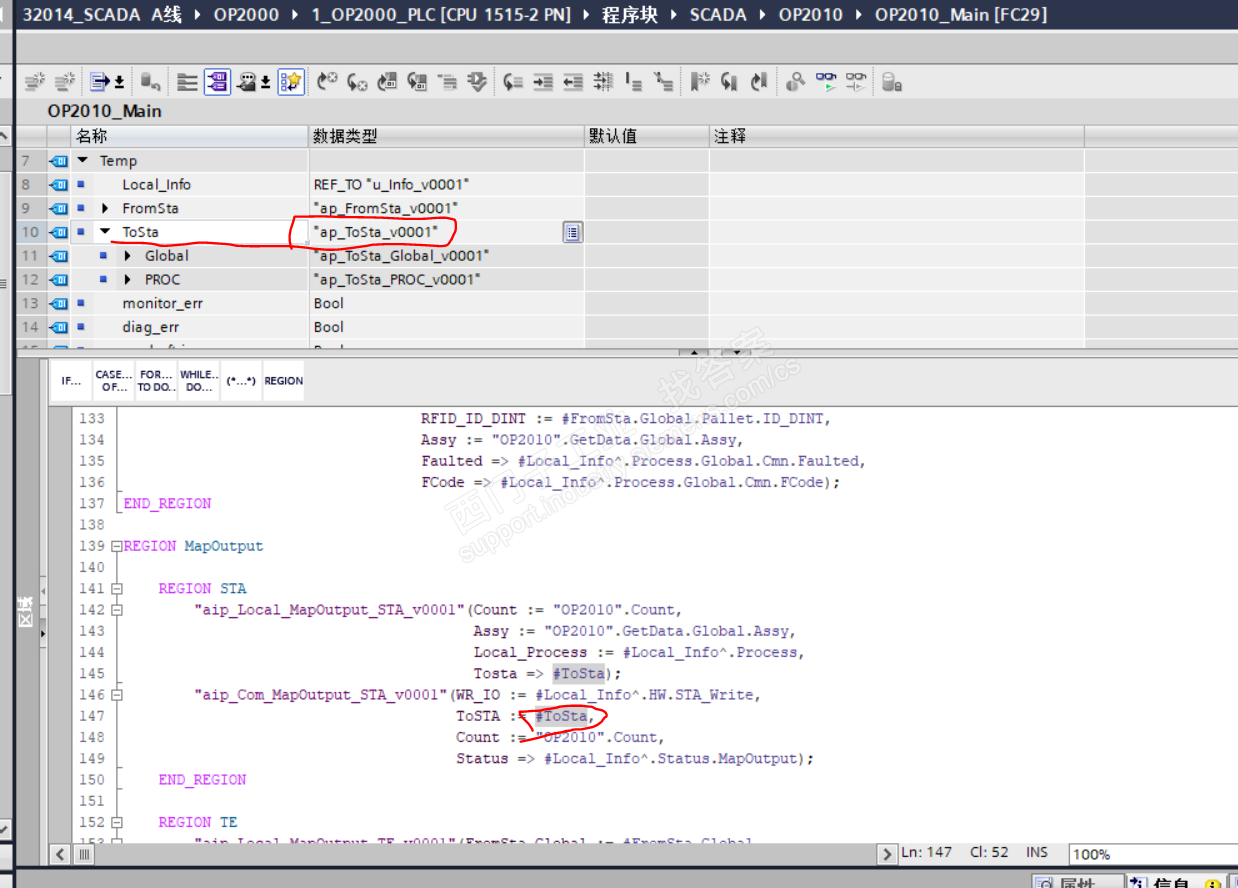This screenshot has width=1238, height=888.
Task: Click the indent text toolbar icon
Action: (x=543, y=82)
